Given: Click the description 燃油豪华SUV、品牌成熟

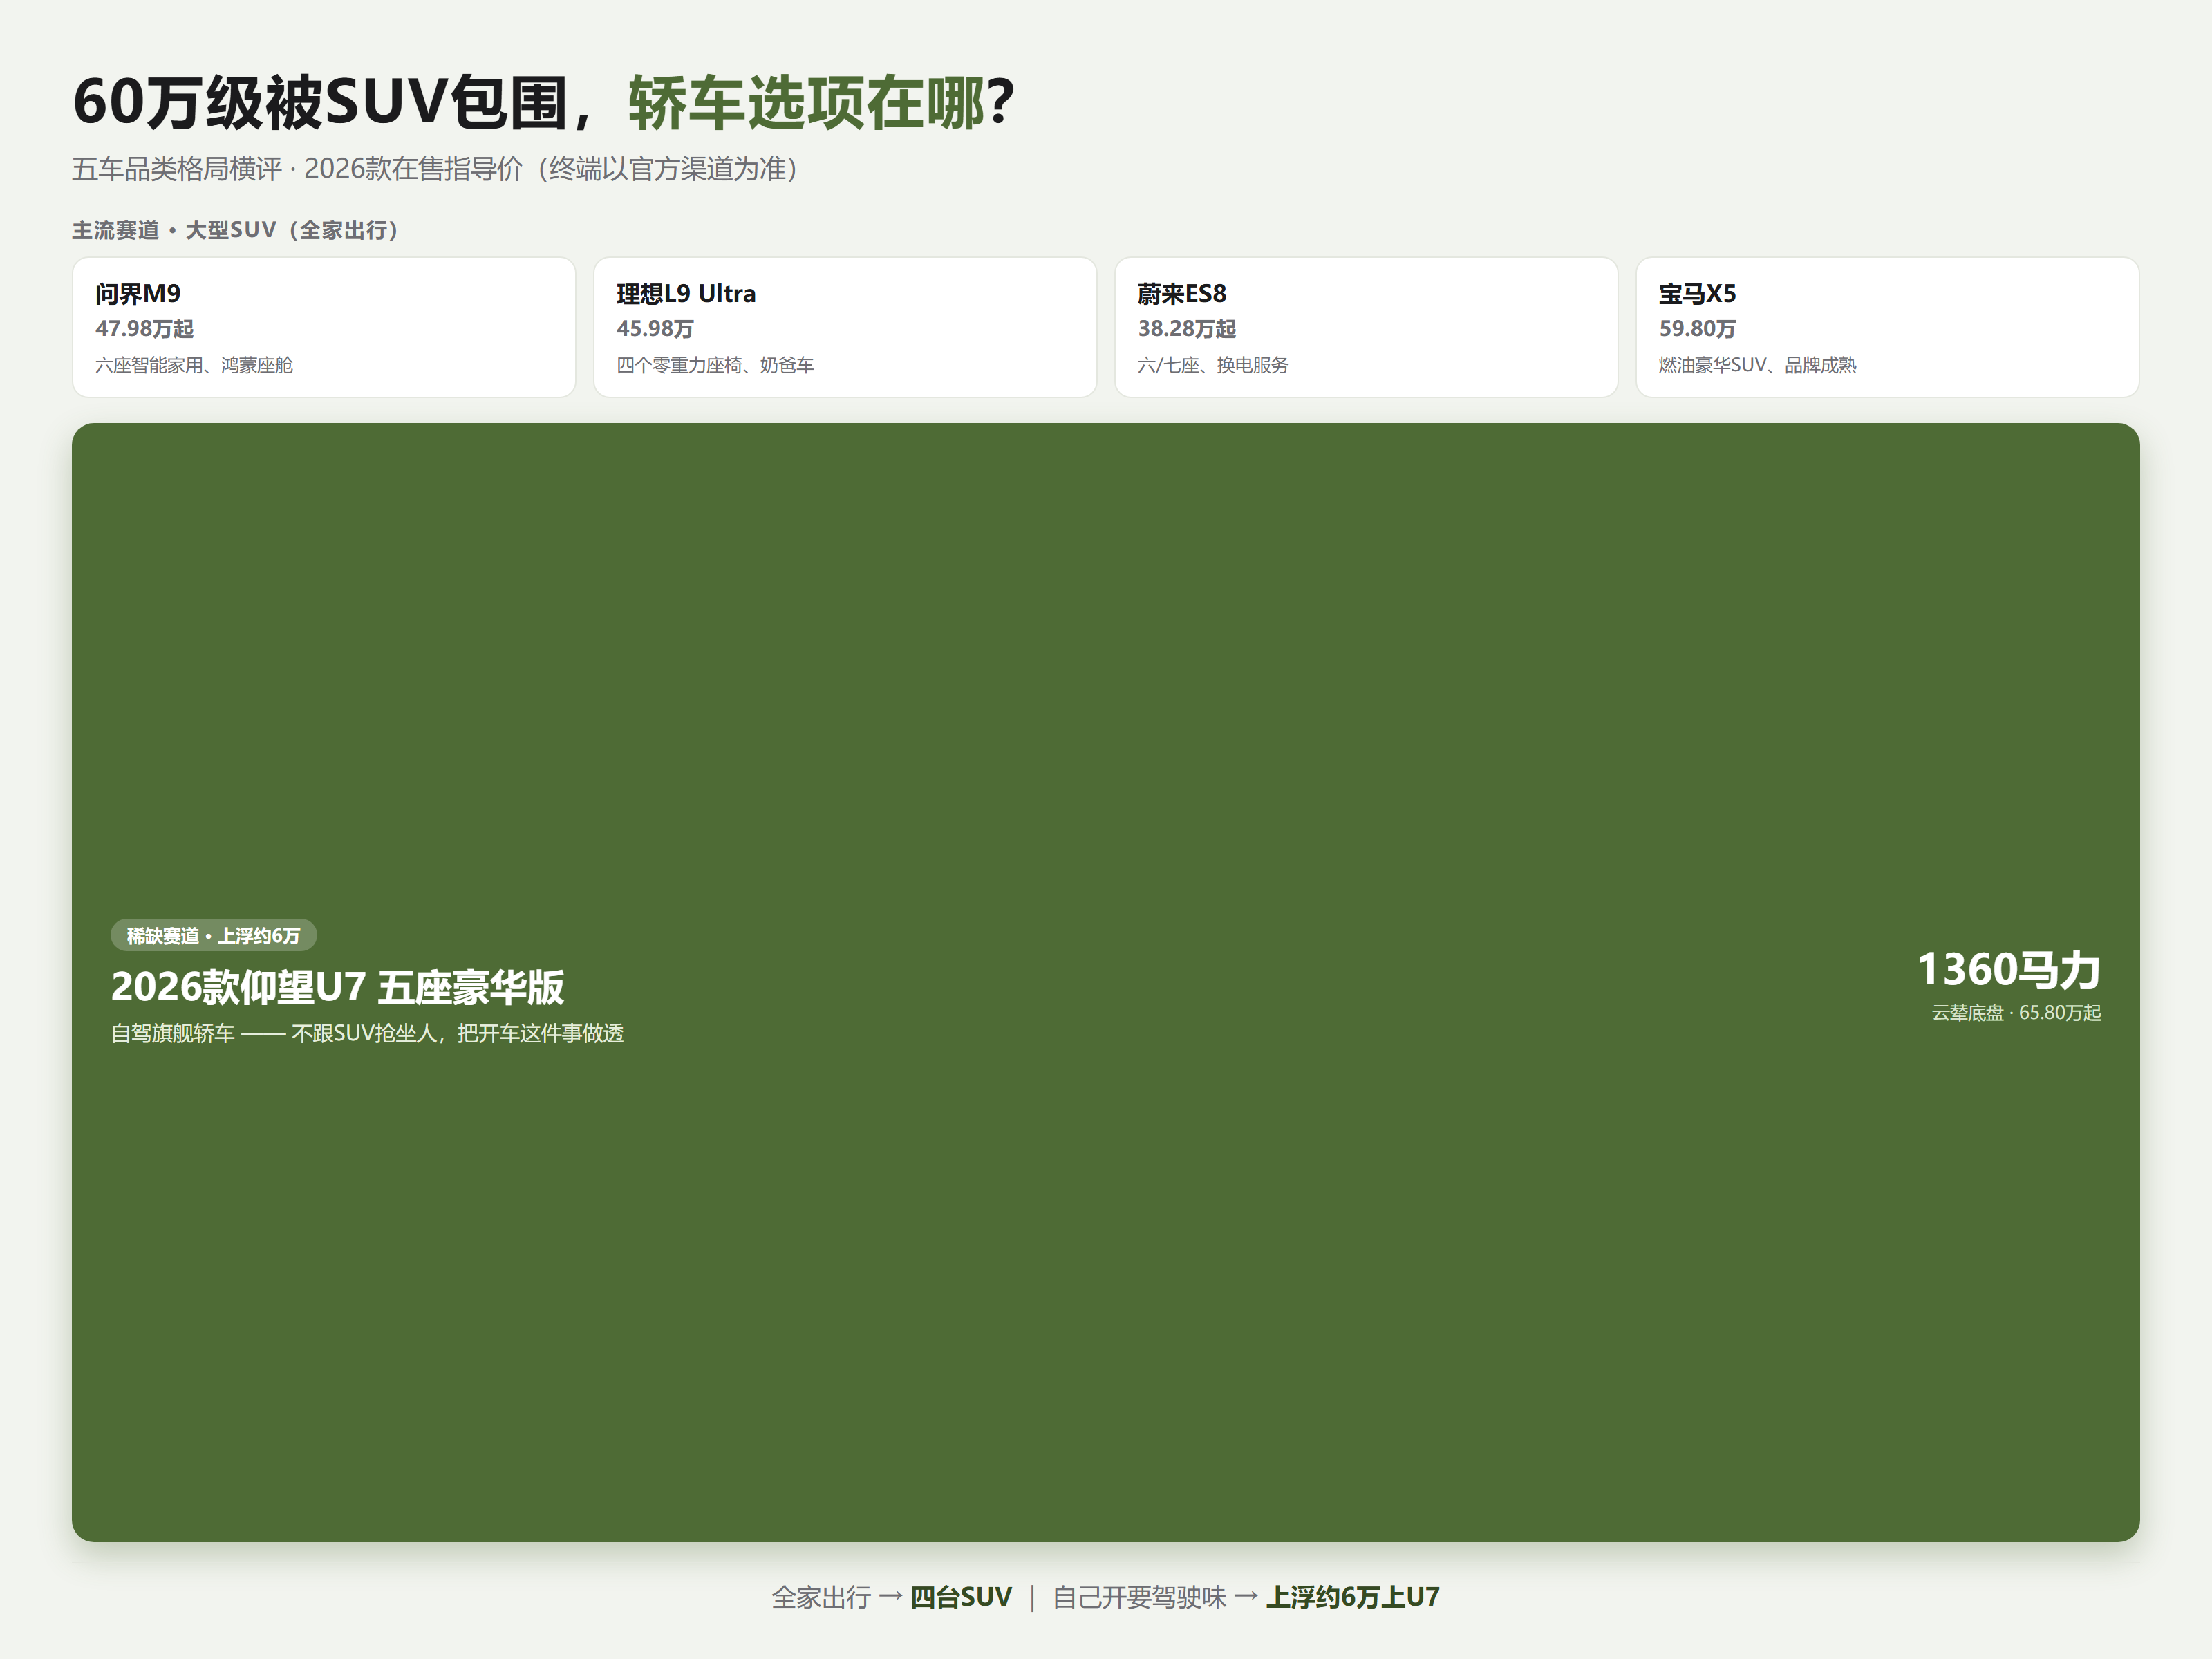Looking at the screenshot, I should pos(1757,365).
